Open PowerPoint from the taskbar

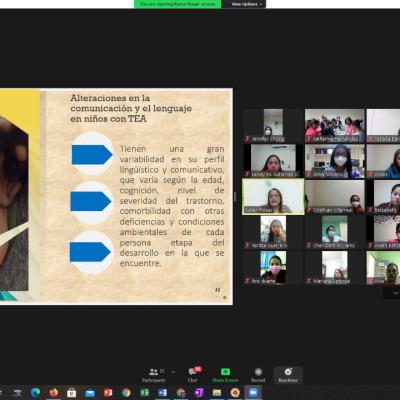point(108,392)
